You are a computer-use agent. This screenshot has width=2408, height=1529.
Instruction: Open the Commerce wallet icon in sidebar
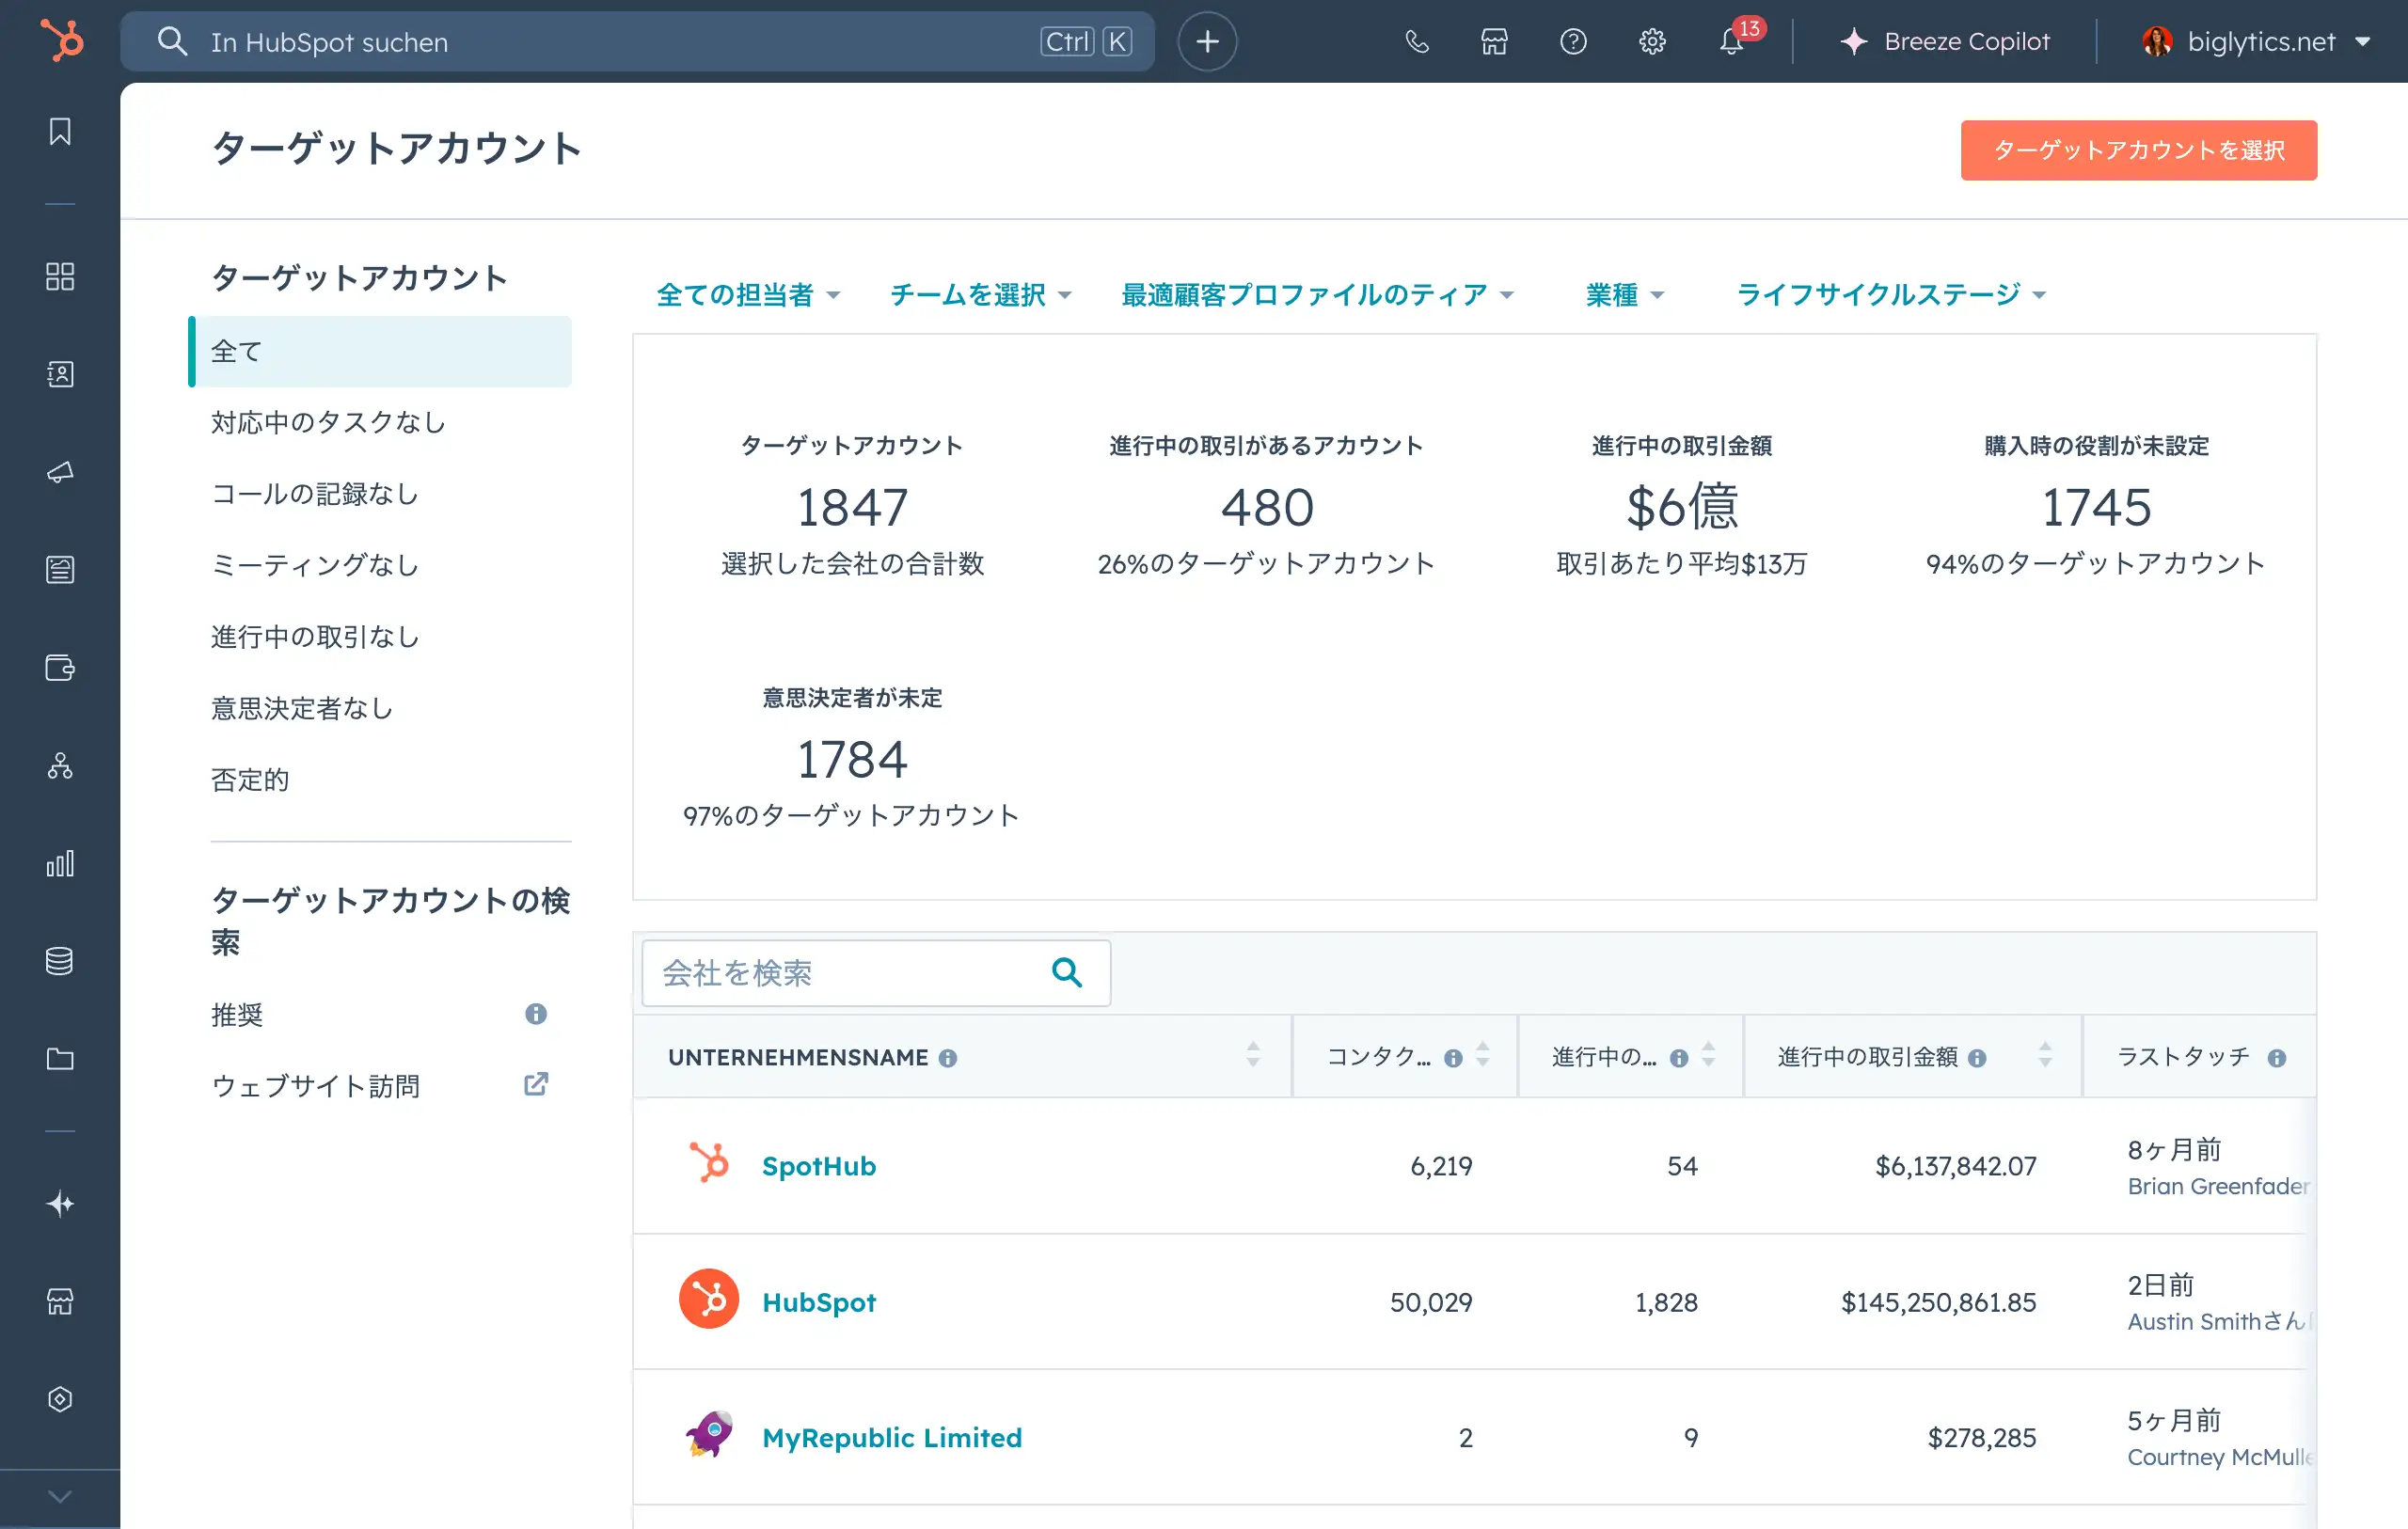tap(60, 668)
